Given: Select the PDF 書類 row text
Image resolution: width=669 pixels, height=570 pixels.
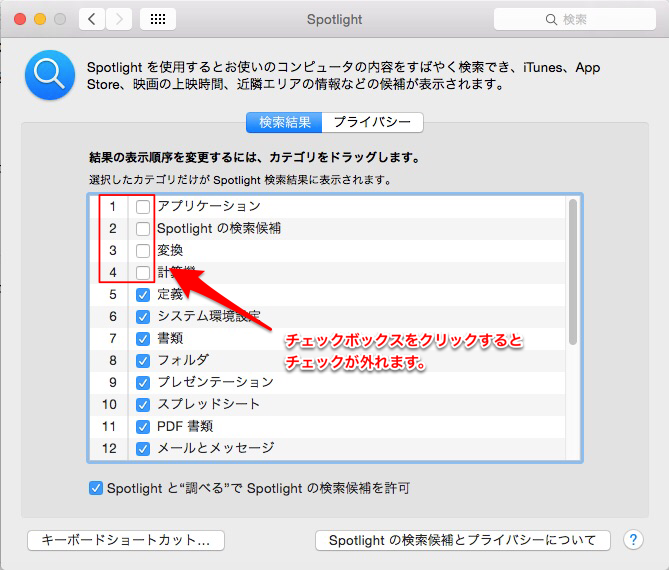Looking at the screenshot, I should pyautogui.click(x=185, y=426).
